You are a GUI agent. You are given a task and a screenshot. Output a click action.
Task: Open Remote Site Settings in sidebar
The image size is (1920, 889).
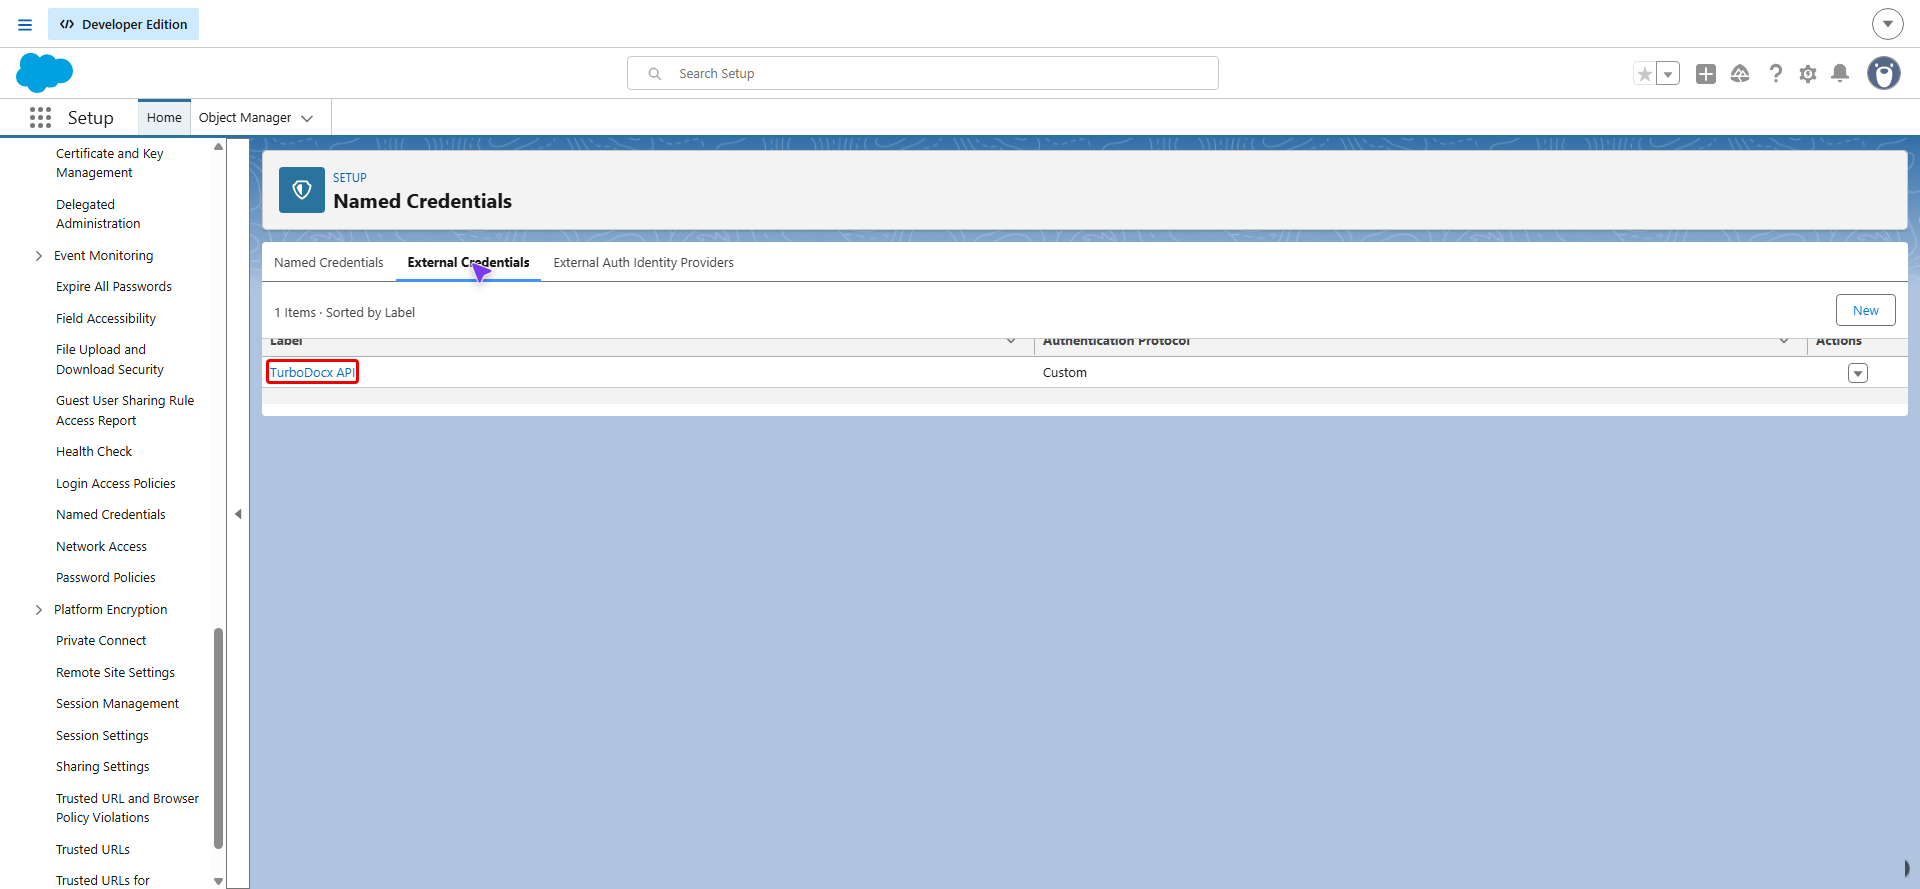[x=115, y=673]
